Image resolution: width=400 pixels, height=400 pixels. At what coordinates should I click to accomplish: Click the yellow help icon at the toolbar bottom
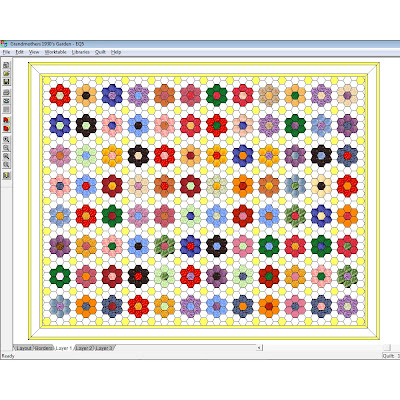6,175
